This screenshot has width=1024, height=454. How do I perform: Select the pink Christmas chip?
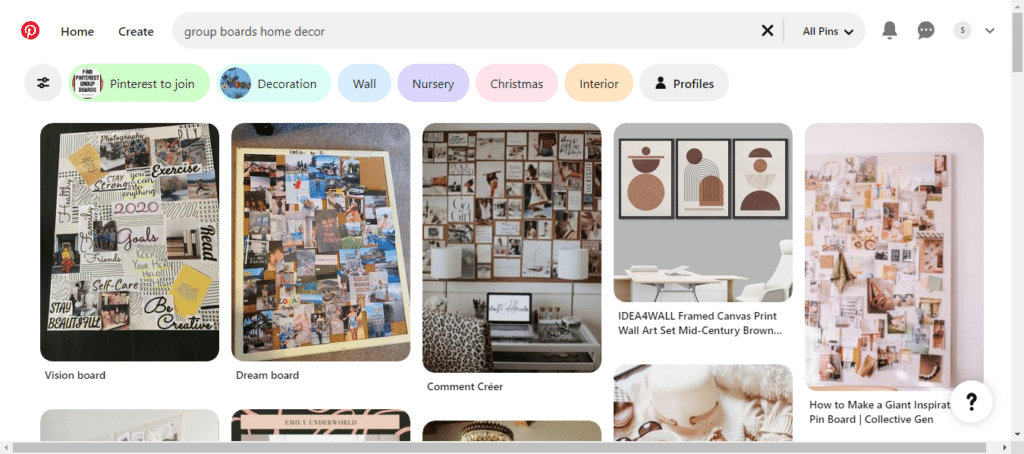517,83
